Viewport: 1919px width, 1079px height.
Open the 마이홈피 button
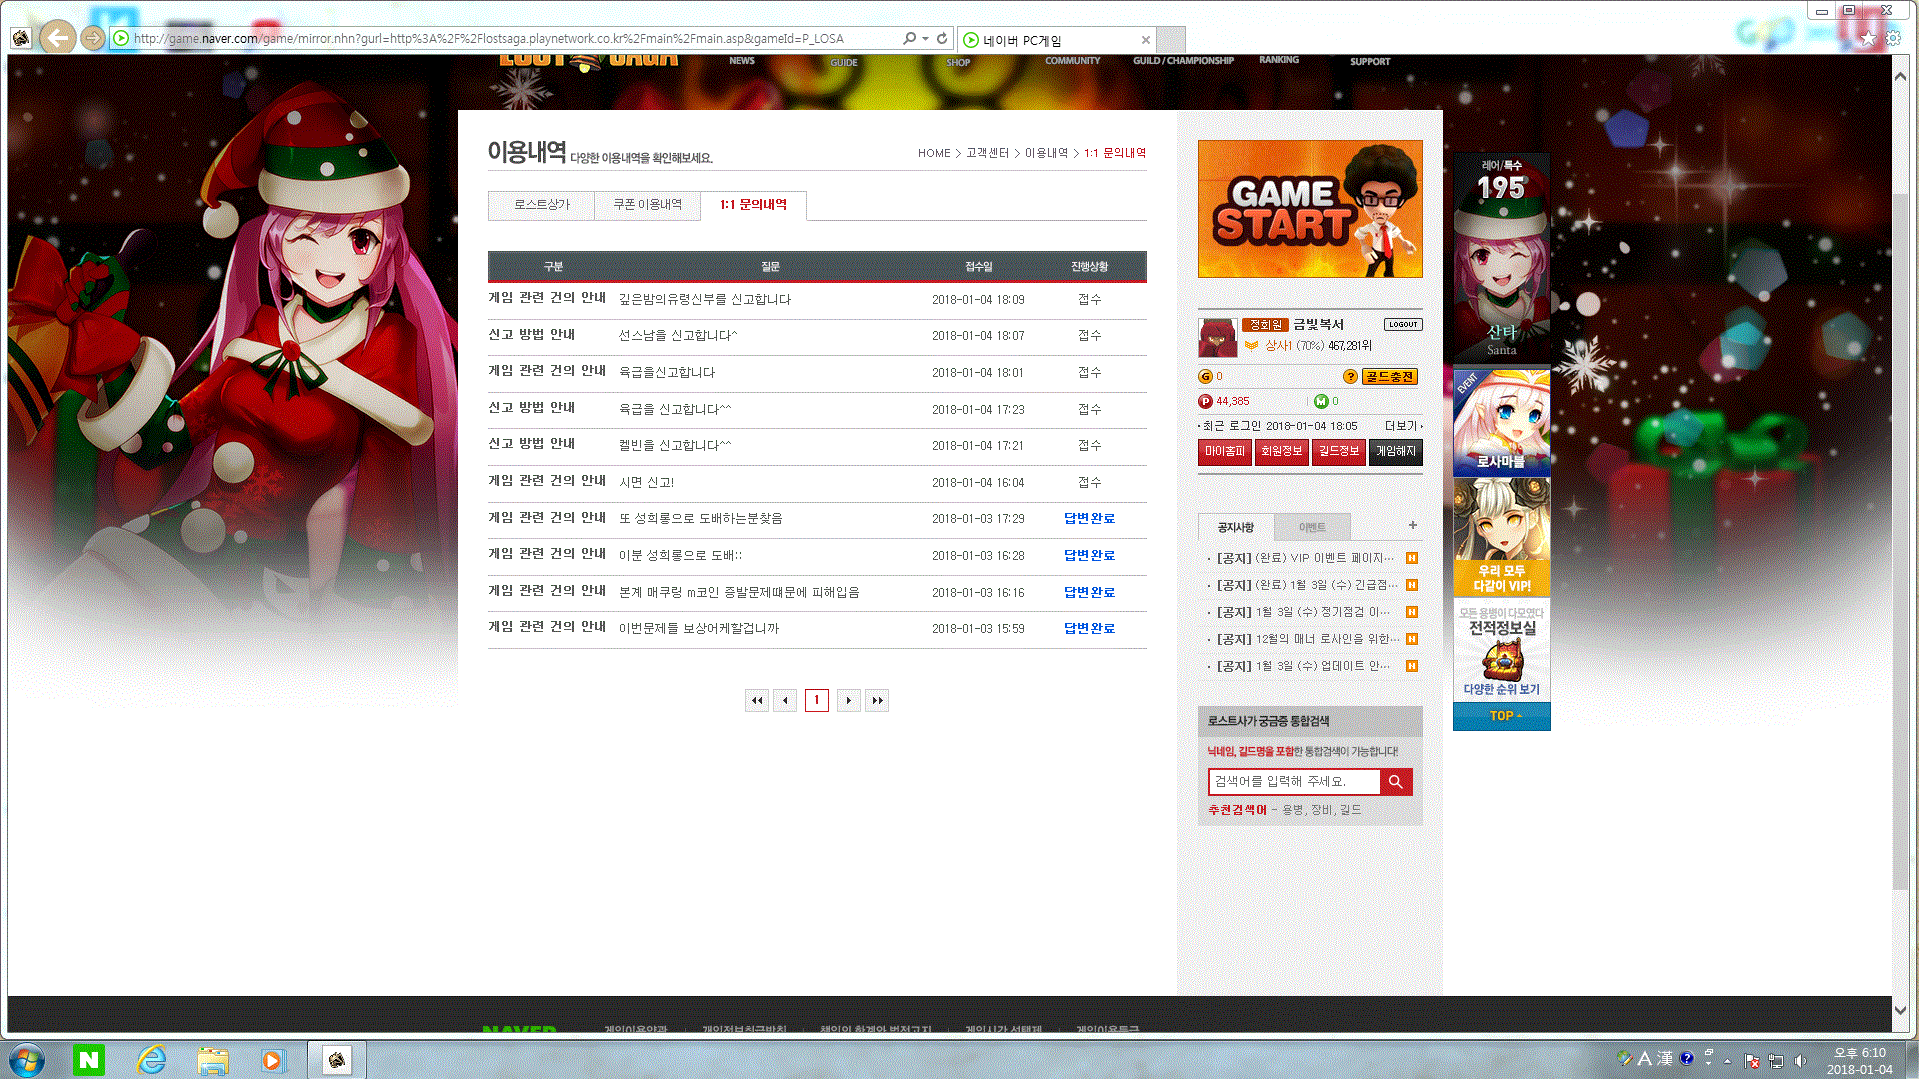tap(1225, 452)
